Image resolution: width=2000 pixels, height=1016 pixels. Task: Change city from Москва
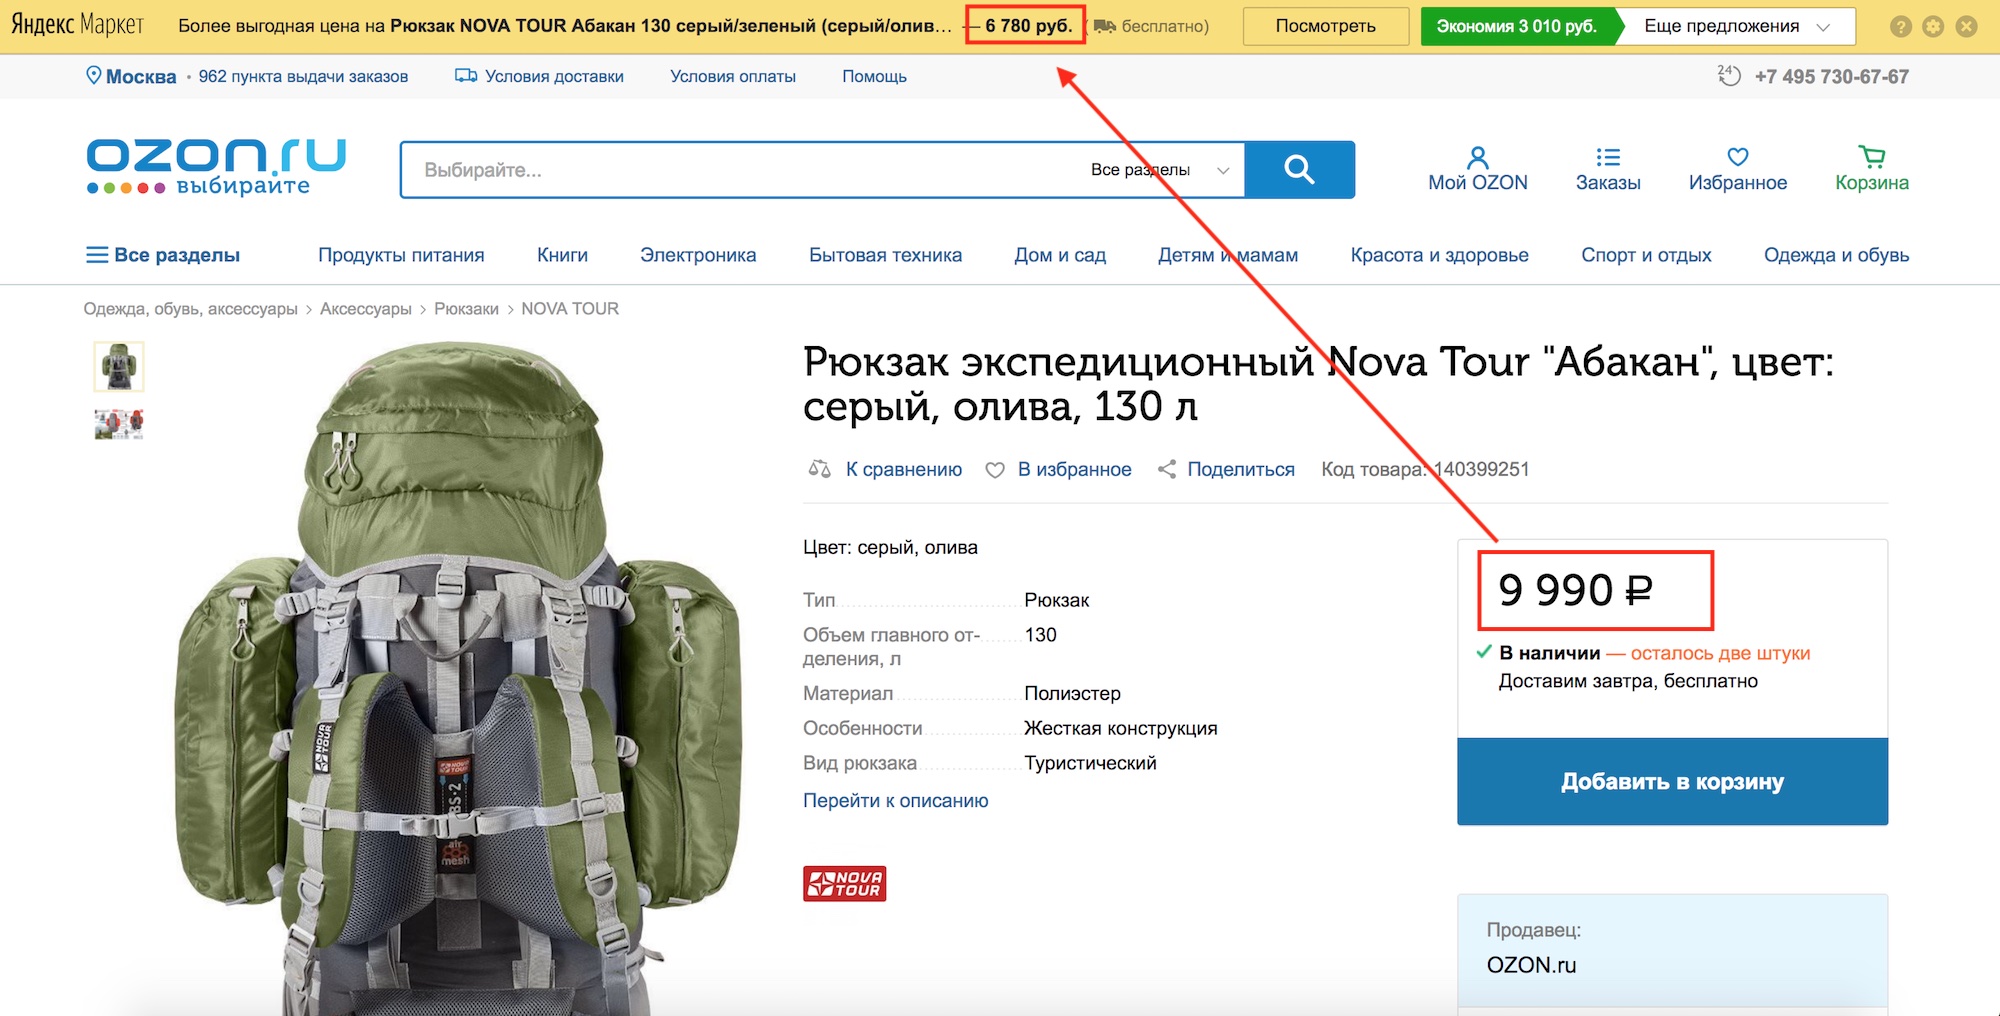click(141, 77)
